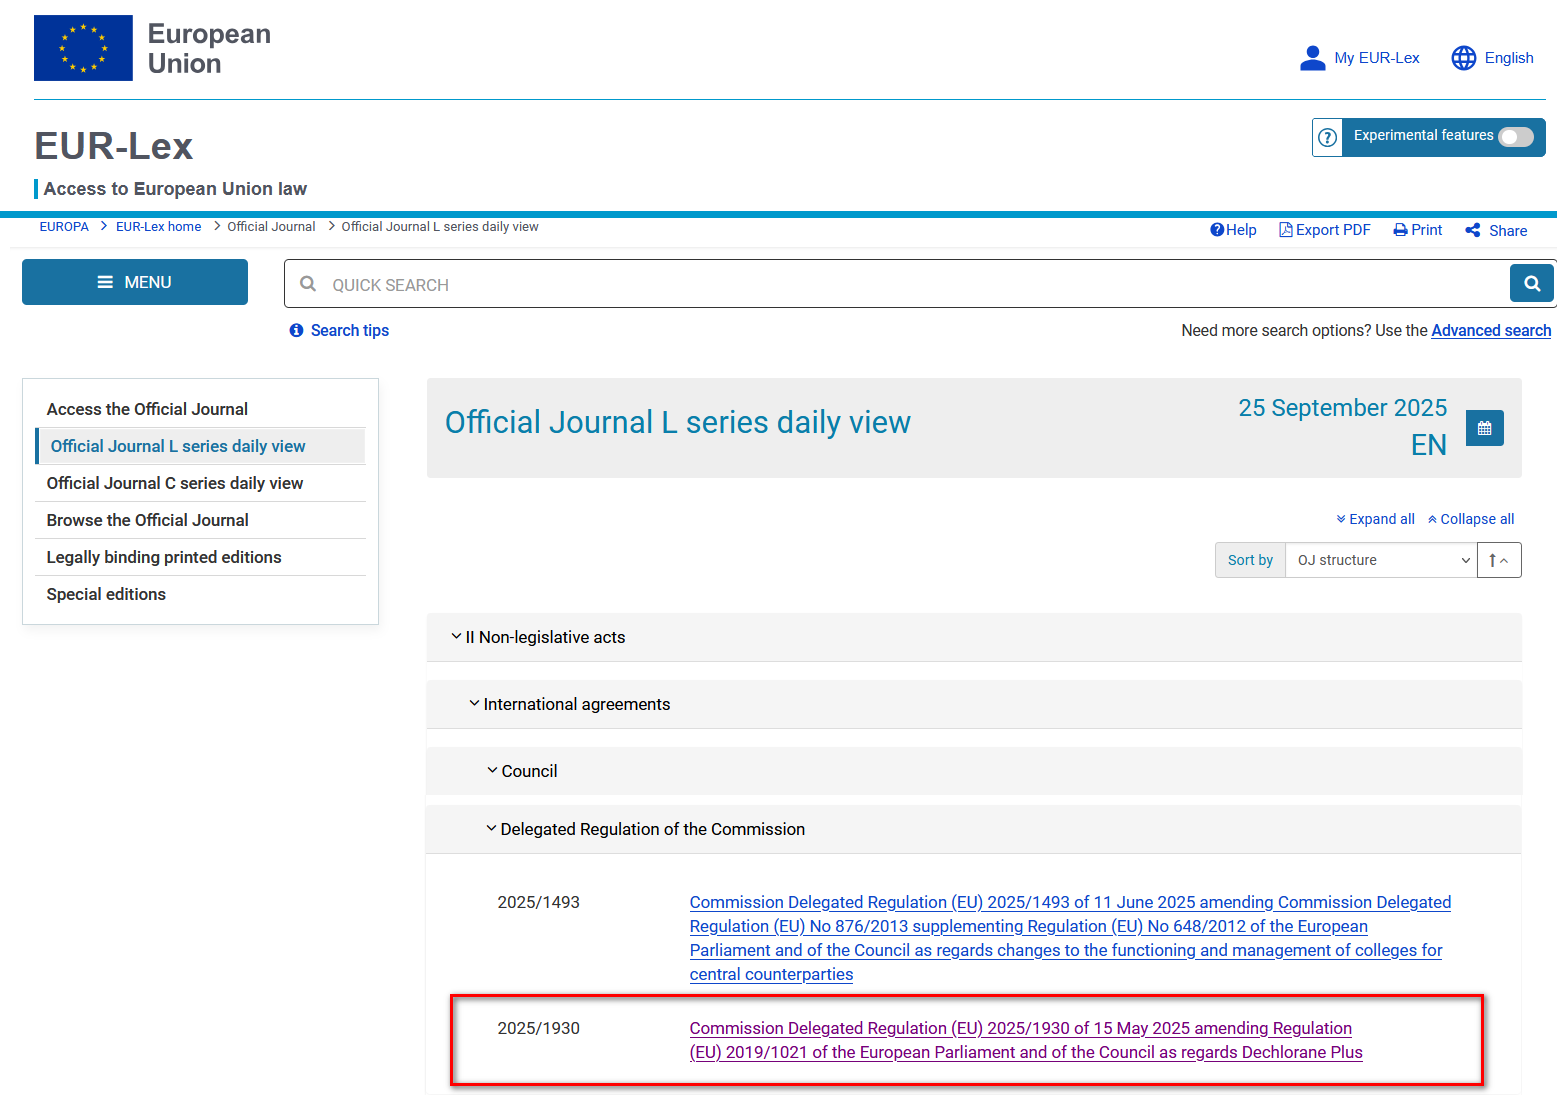Open Search tips info link
Image resolution: width=1557 pixels, height=1095 pixels.
click(339, 330)
